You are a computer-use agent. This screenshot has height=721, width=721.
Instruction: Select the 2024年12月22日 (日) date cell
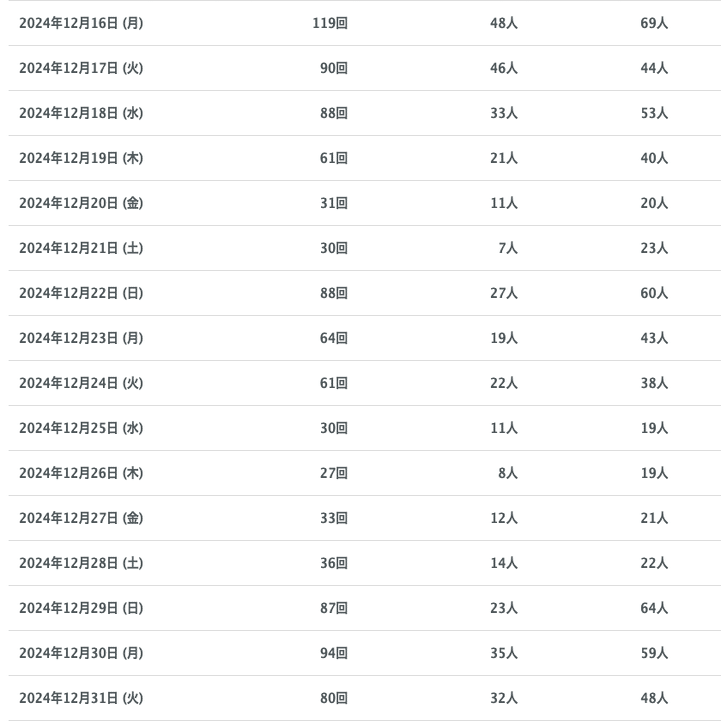pyautogui.click(x=81, y=293)
